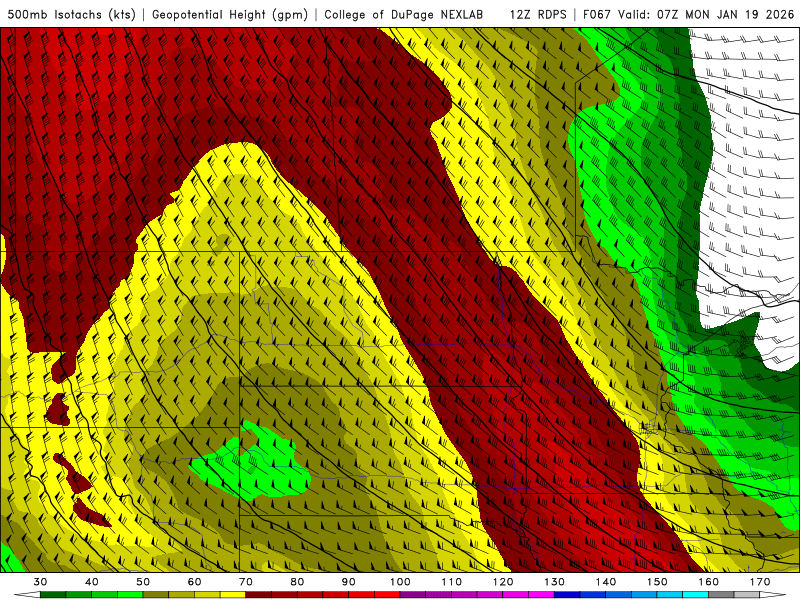Click the bright red legend swatch left of 100

click(387, 595)
